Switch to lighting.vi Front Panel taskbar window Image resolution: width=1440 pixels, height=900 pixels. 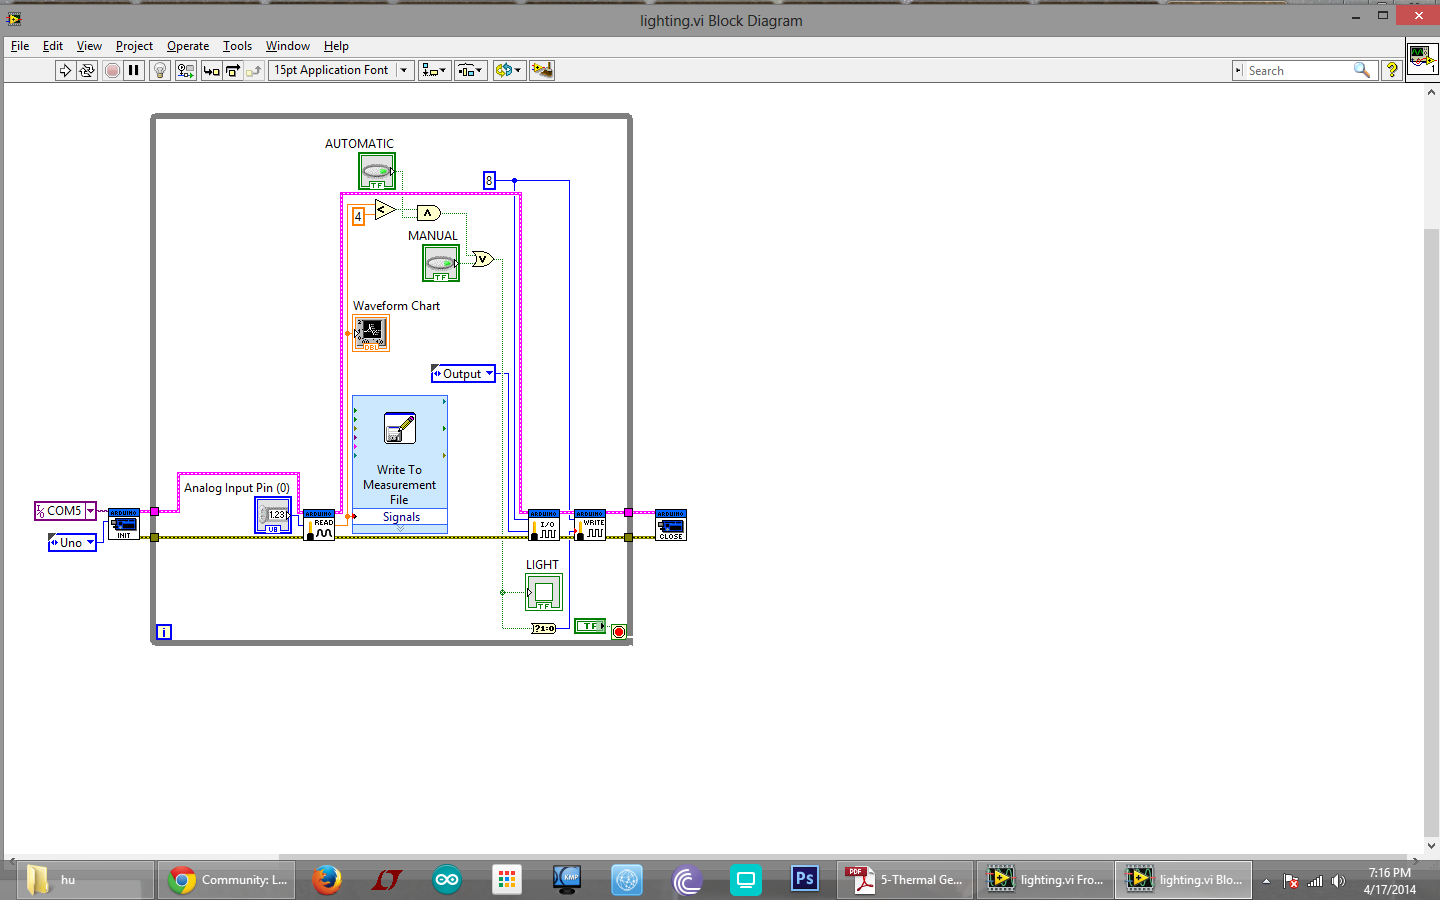1044,880
